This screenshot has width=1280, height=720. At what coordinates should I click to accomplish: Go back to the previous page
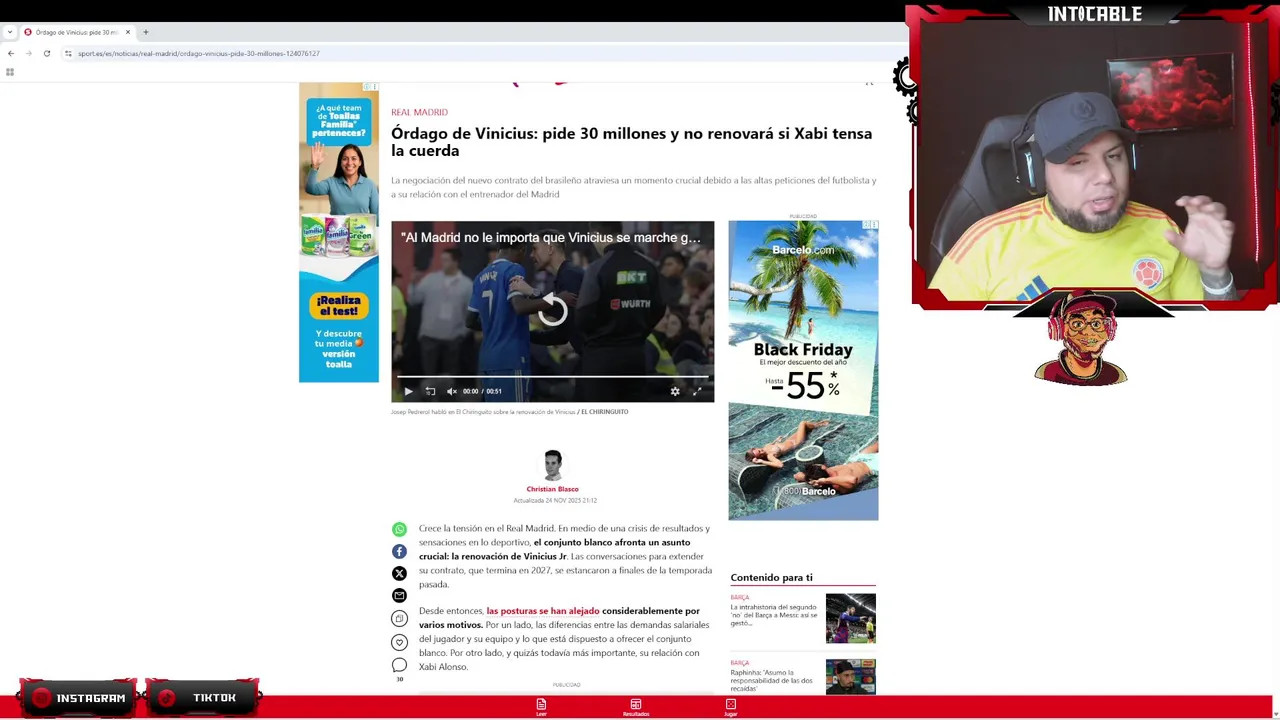(x=10, y=53)
